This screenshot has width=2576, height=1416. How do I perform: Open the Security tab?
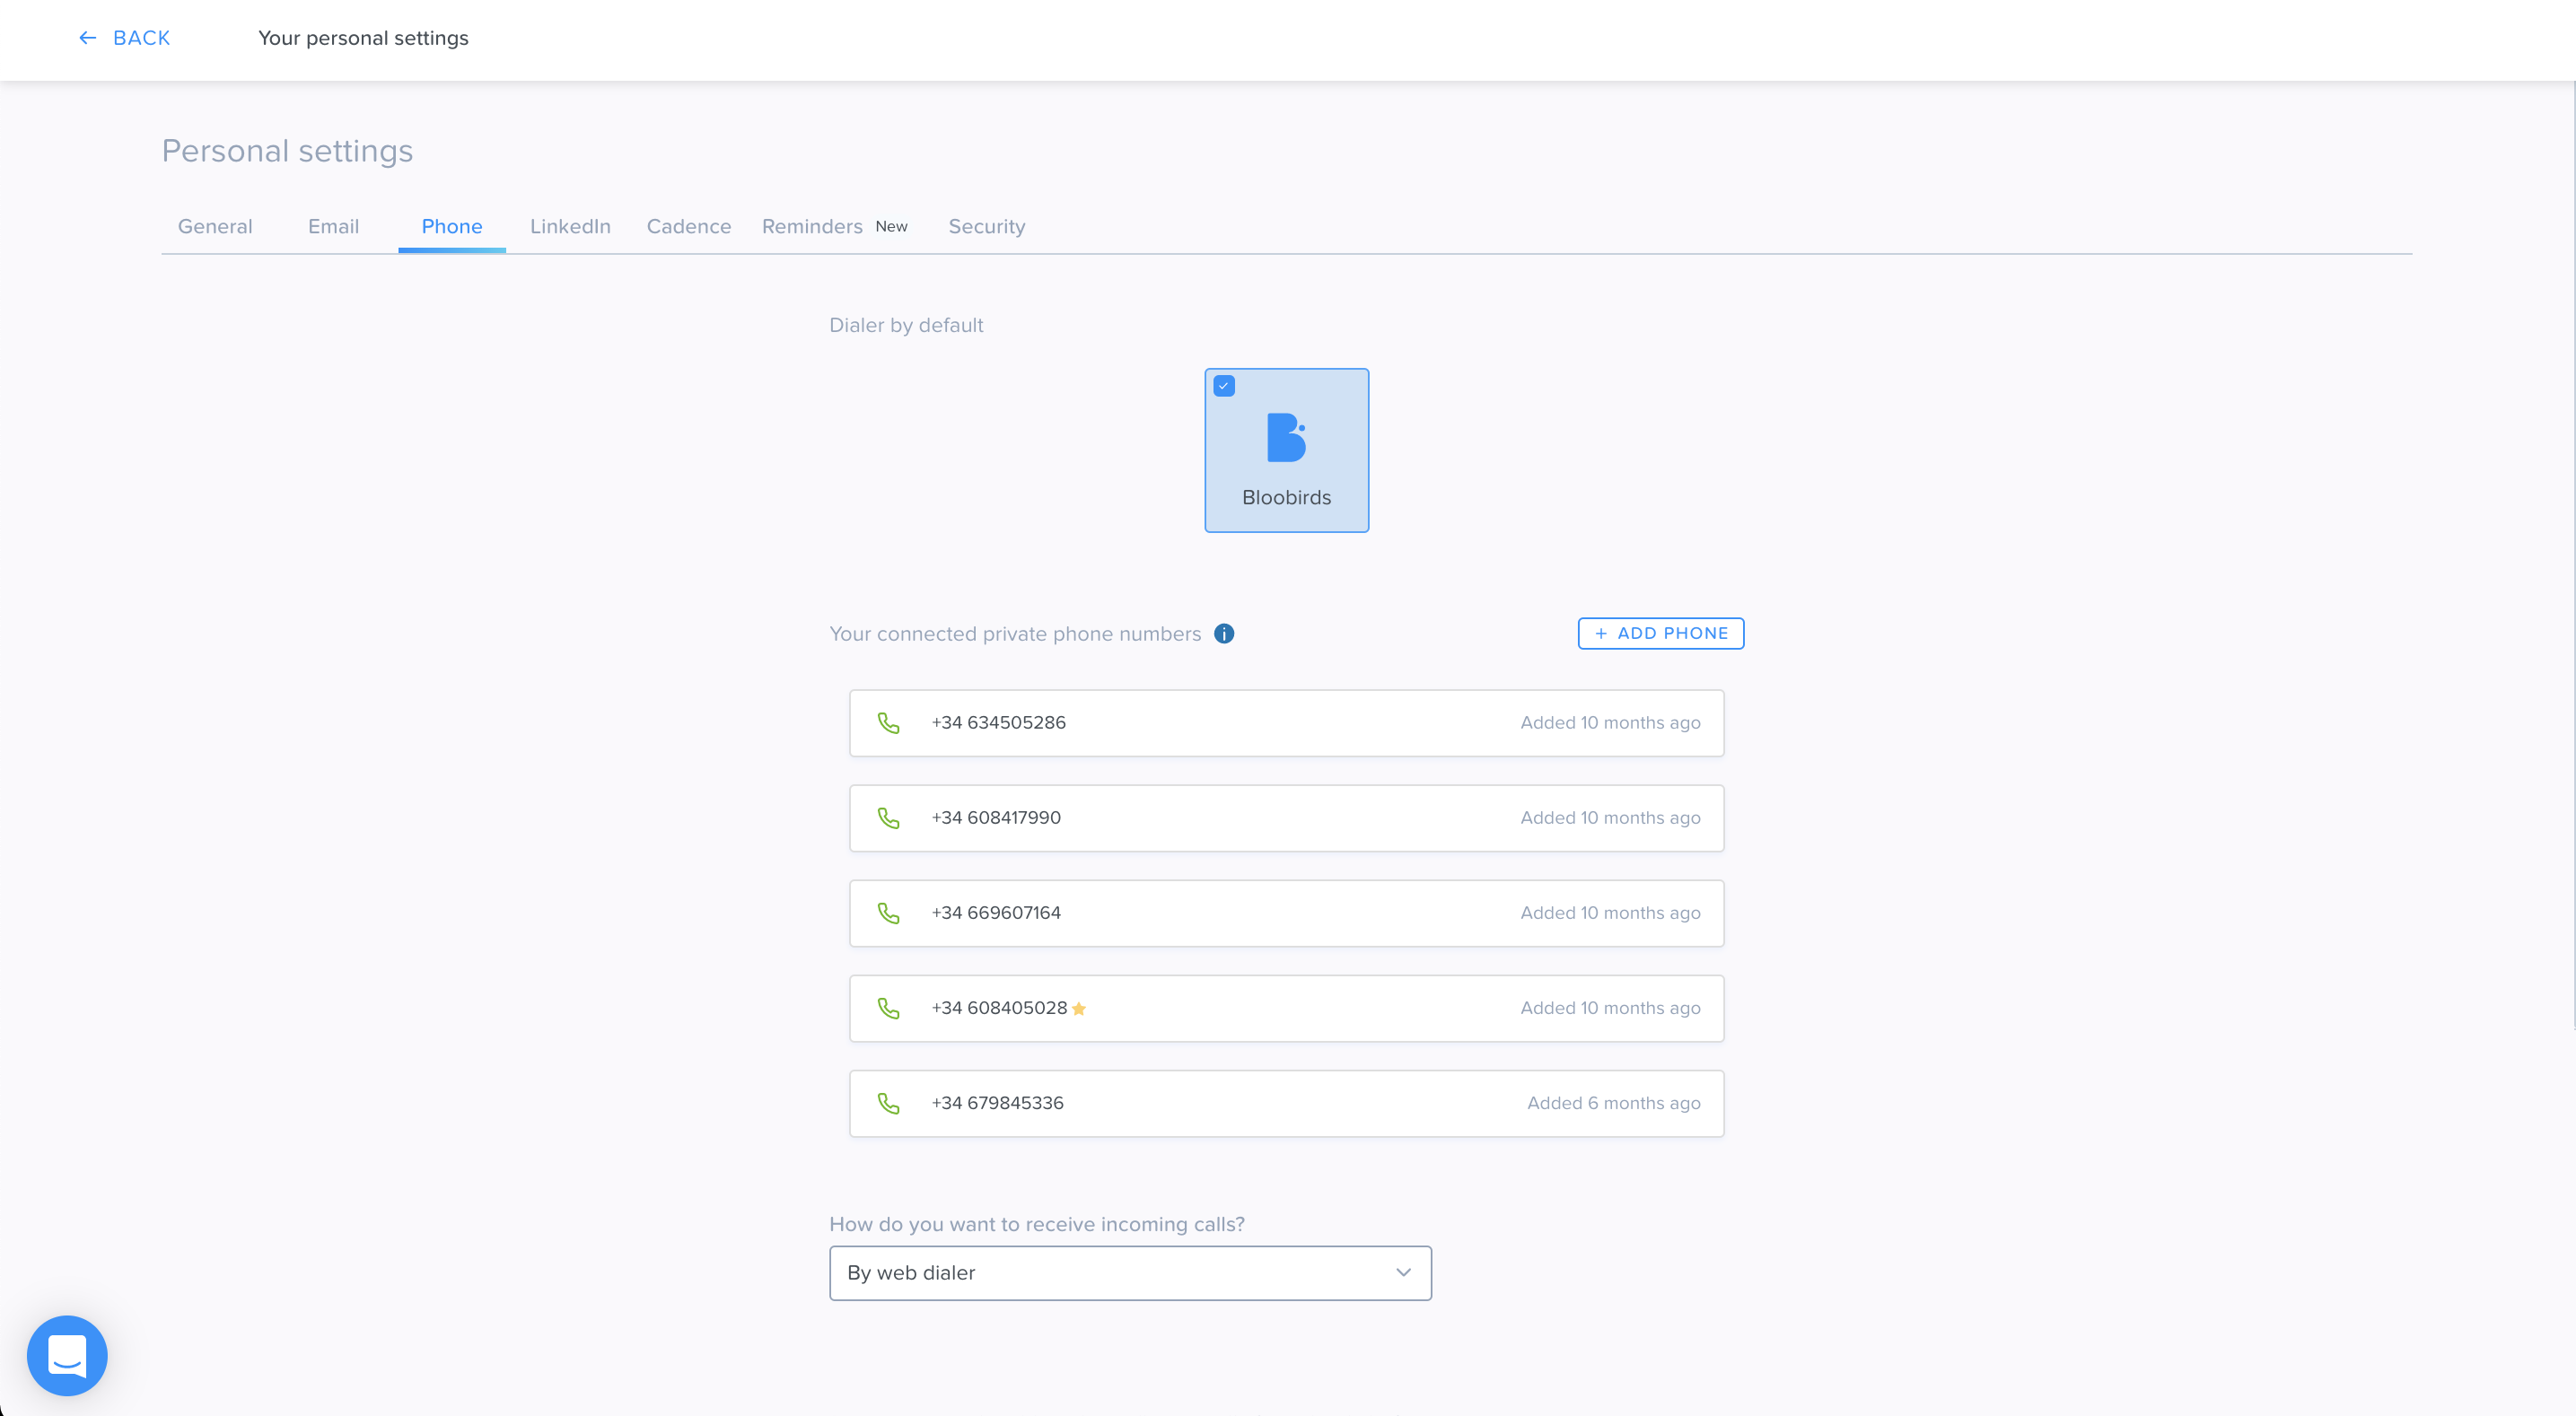987,226
